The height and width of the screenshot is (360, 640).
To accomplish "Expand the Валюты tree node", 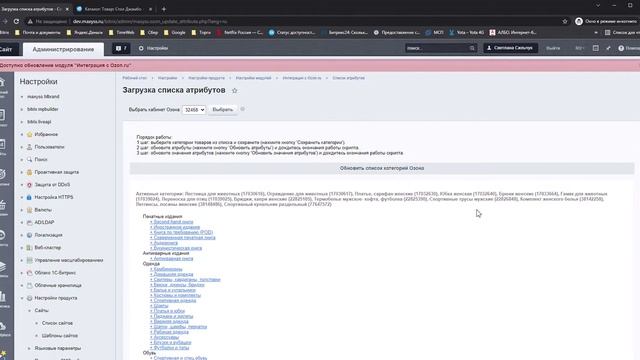I will coord(22,210).
